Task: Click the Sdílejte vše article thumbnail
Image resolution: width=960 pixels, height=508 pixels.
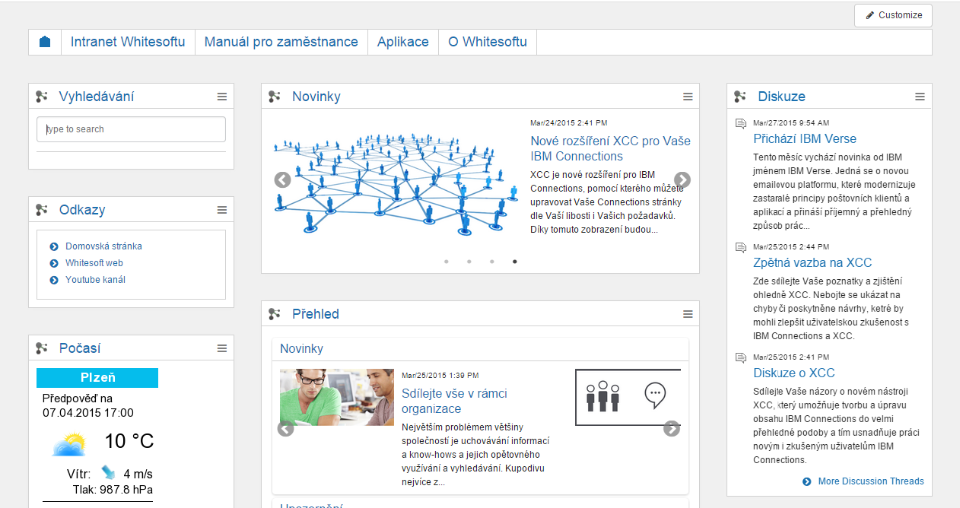Action: tap(336, 398)
